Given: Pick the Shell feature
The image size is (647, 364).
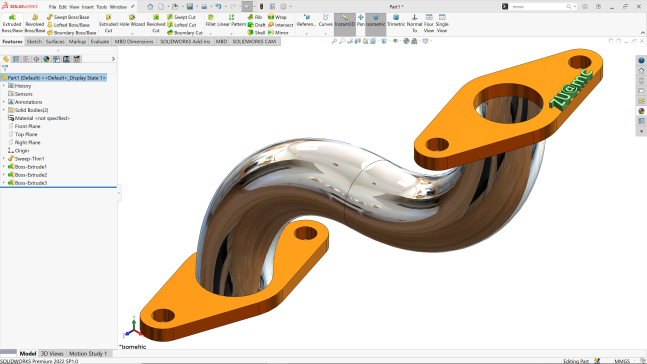Looking at the screenshot, I should [x=256, y=33].
